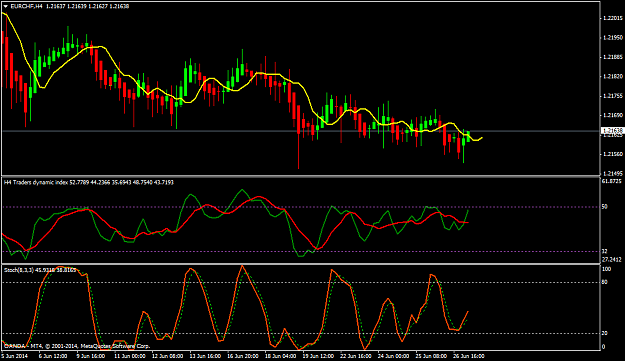Click the 22 Jun 16:00 time label
625x361 pixels.
click(x=356, y=356)
